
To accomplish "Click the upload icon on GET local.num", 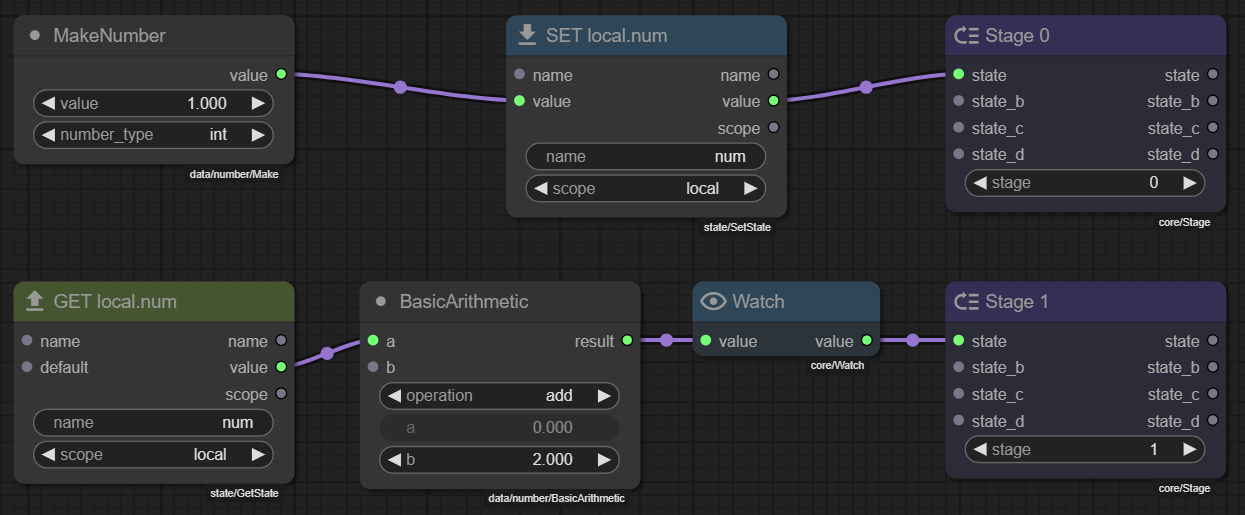I will tap(35, 301).
